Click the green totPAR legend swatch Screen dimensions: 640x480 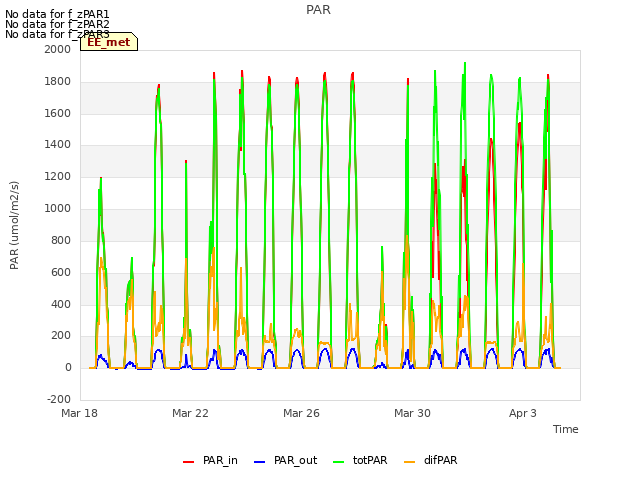coord(338,462)
